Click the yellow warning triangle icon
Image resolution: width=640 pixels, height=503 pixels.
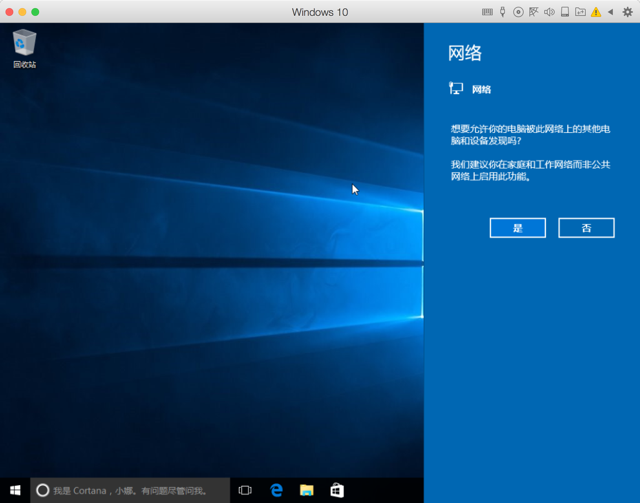[596, 12]
